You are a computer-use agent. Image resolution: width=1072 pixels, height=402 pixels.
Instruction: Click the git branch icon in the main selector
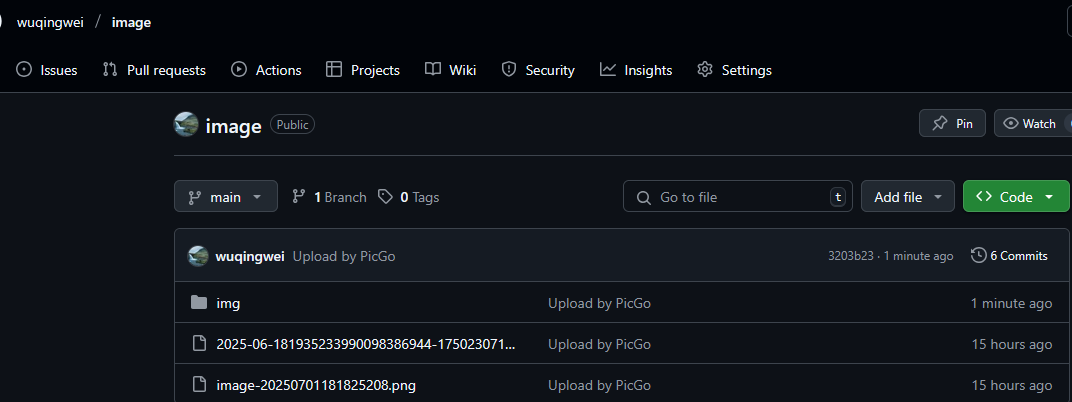pos(195,197)
